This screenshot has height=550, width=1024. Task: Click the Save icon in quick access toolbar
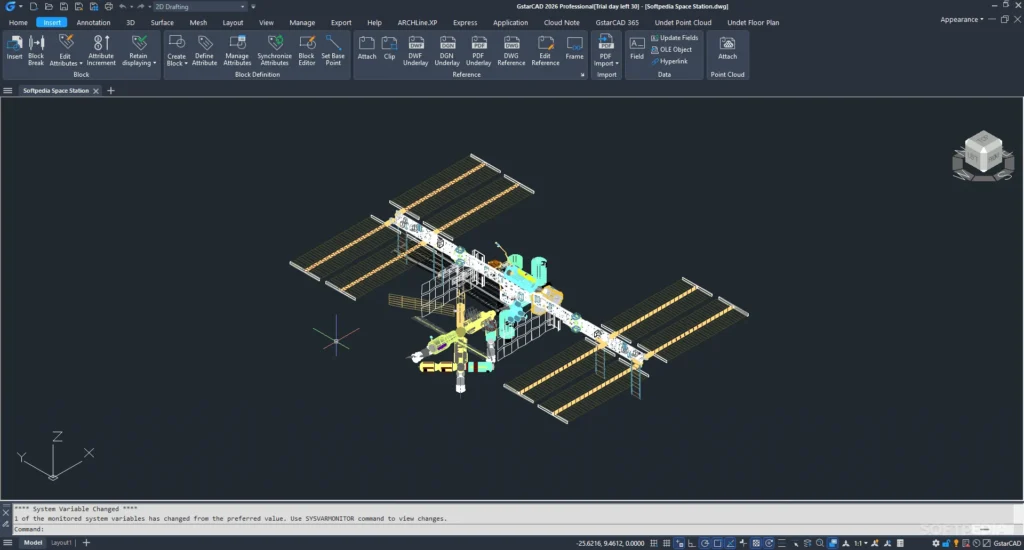point(63,7)
